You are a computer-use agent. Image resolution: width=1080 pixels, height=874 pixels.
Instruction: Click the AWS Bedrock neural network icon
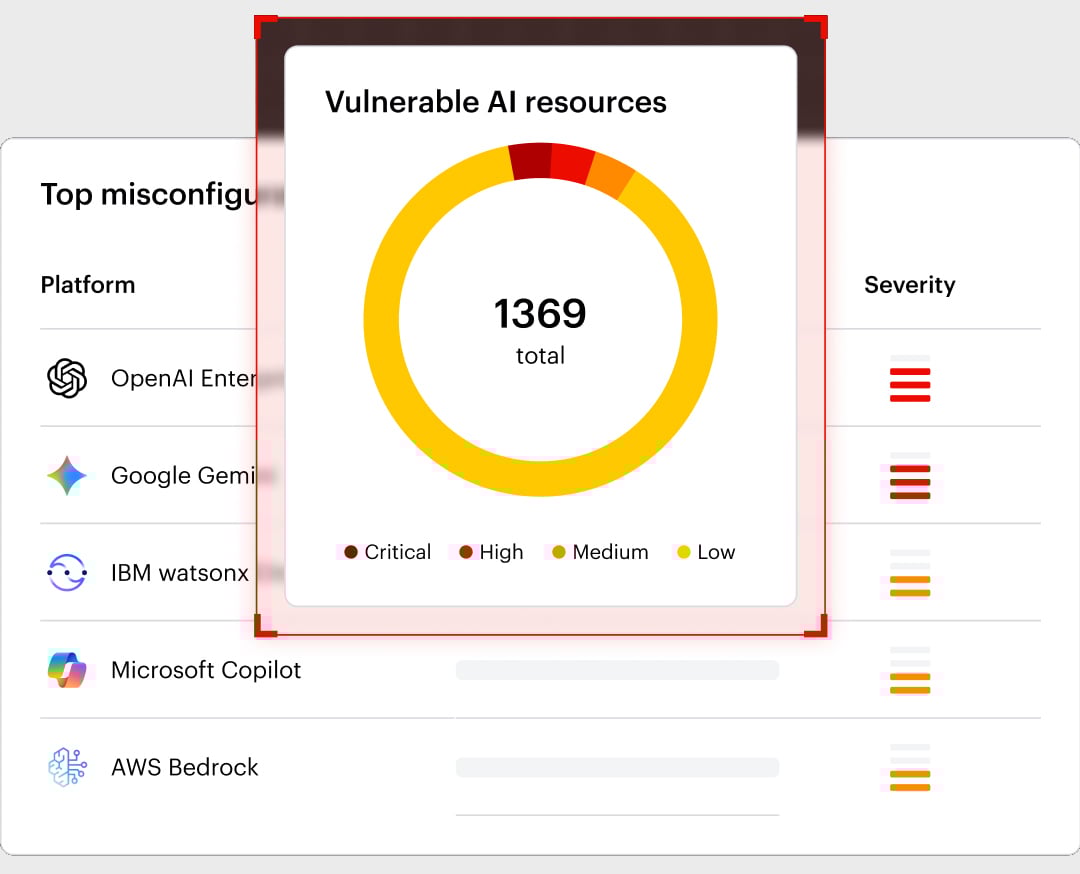(x=69, y=767)
